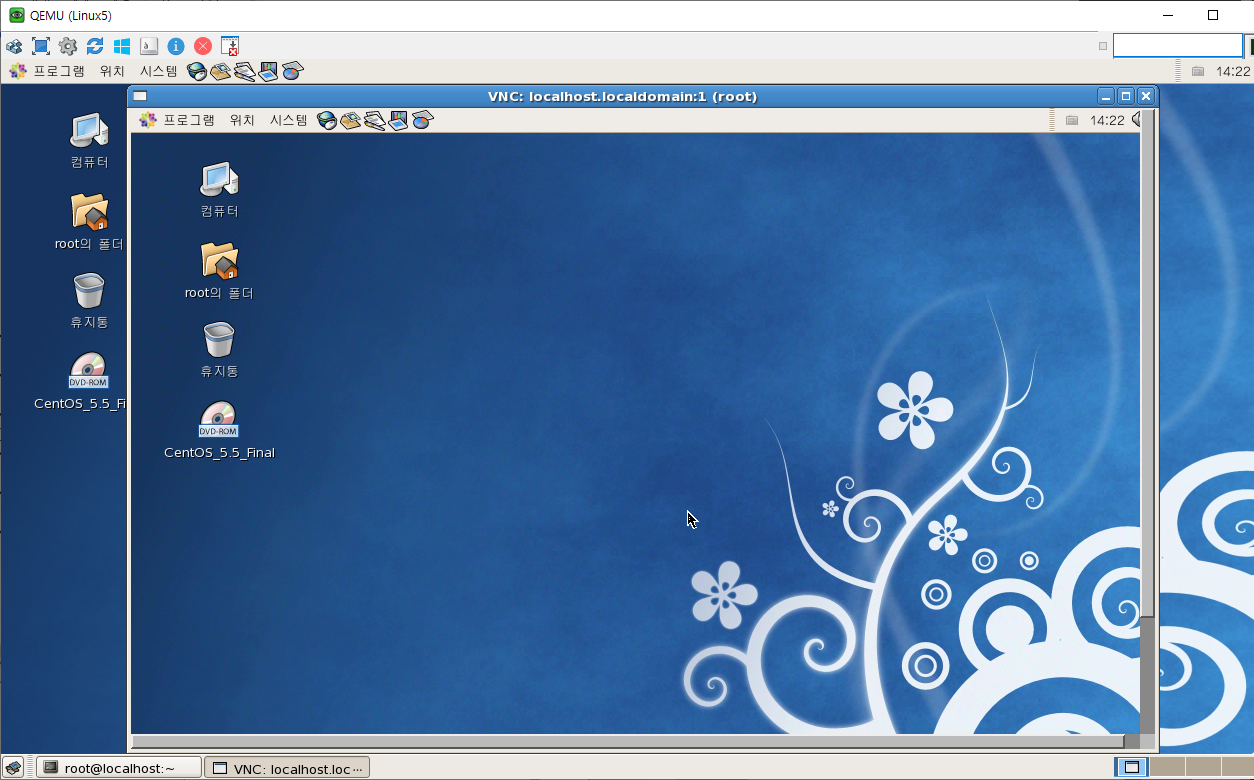Click VNC panel clock 14:22
Screen dimensions: 1254x780
click(1107, 120)
